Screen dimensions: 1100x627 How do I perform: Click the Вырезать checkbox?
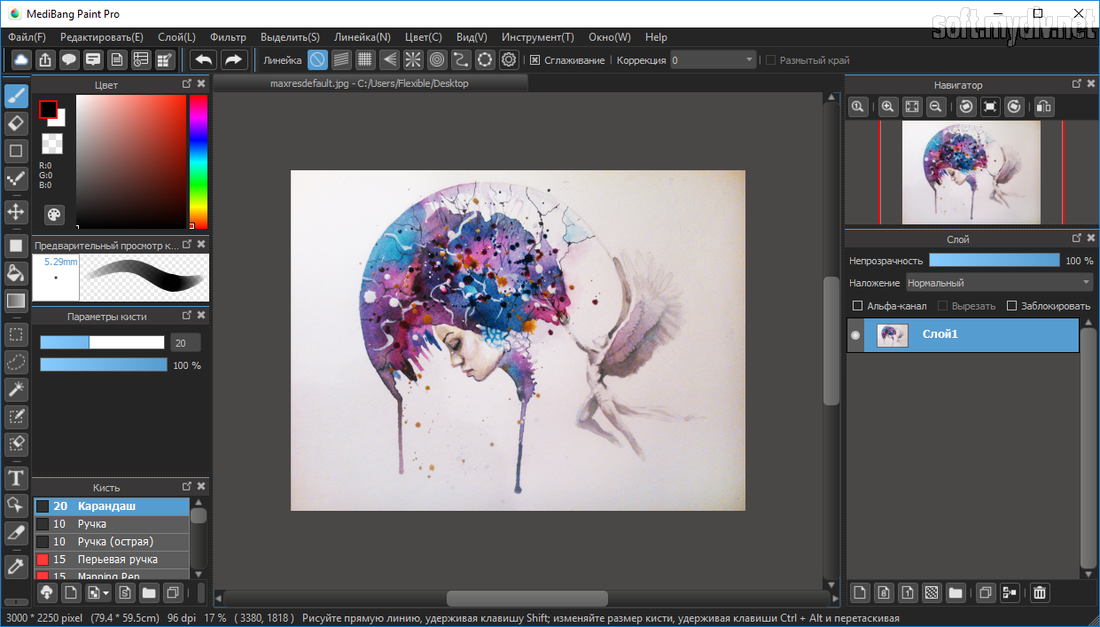(x=943, y=306)
